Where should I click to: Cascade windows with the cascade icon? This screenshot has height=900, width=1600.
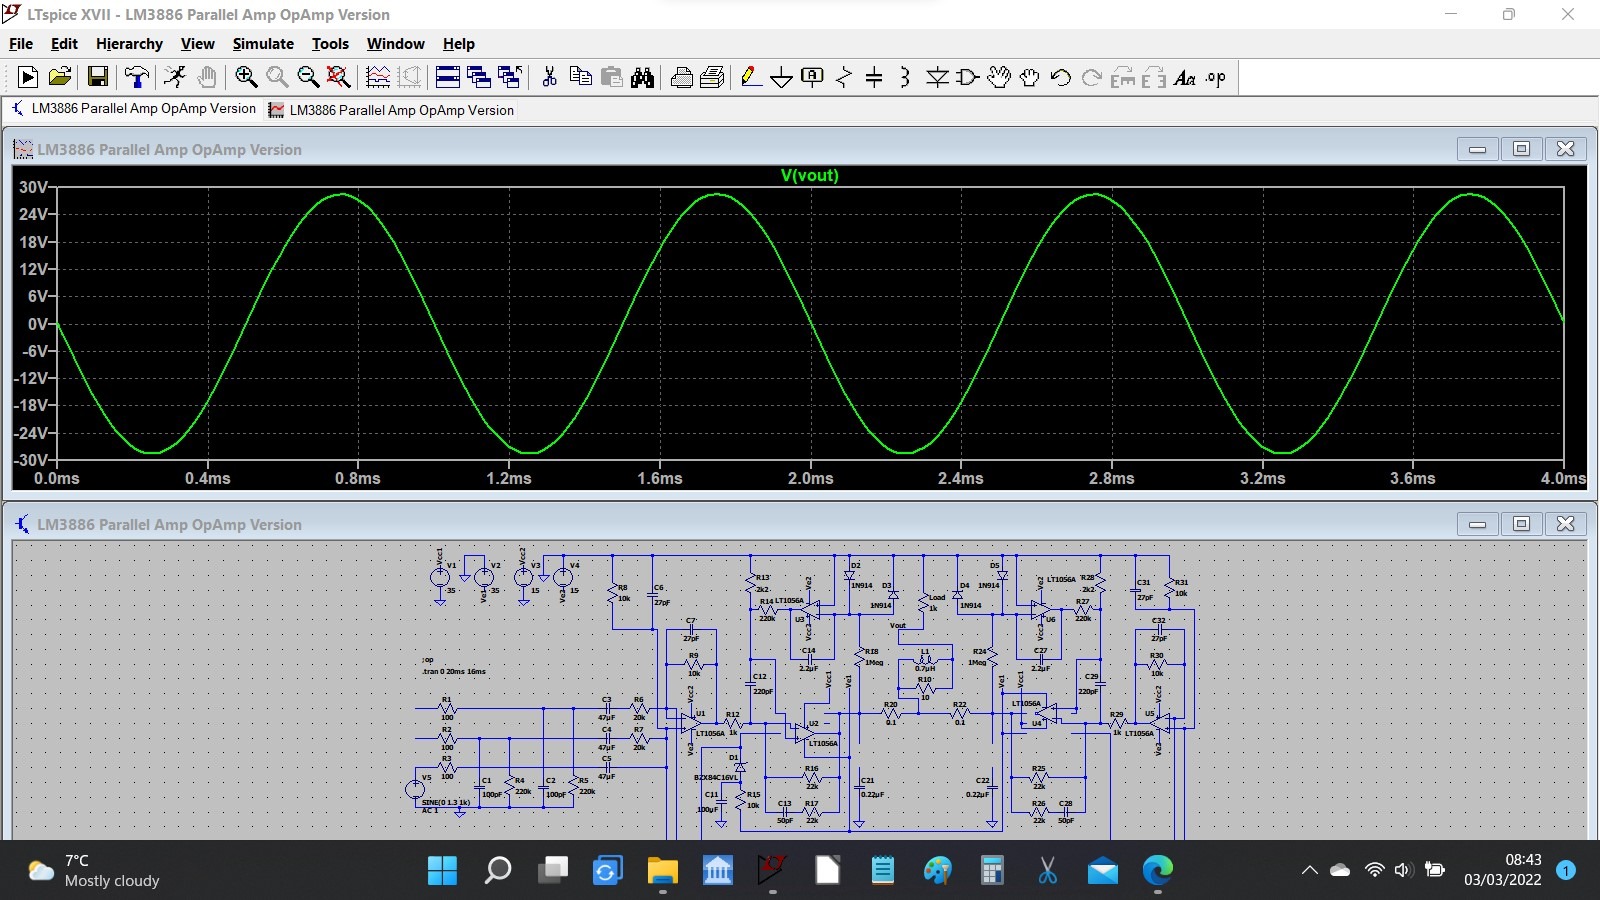click(479, 77)
